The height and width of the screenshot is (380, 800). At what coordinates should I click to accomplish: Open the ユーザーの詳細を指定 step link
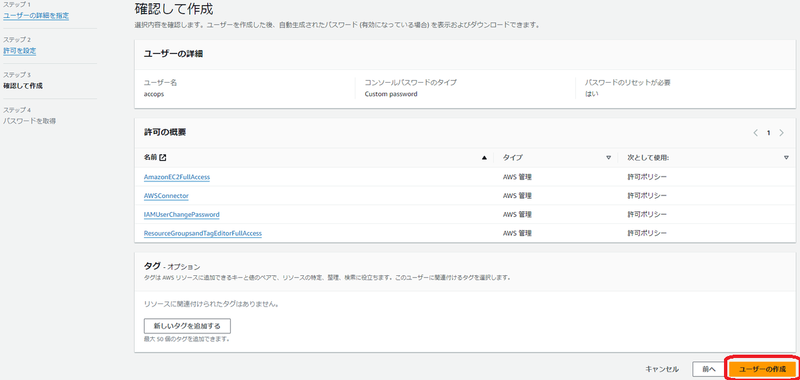36,16
